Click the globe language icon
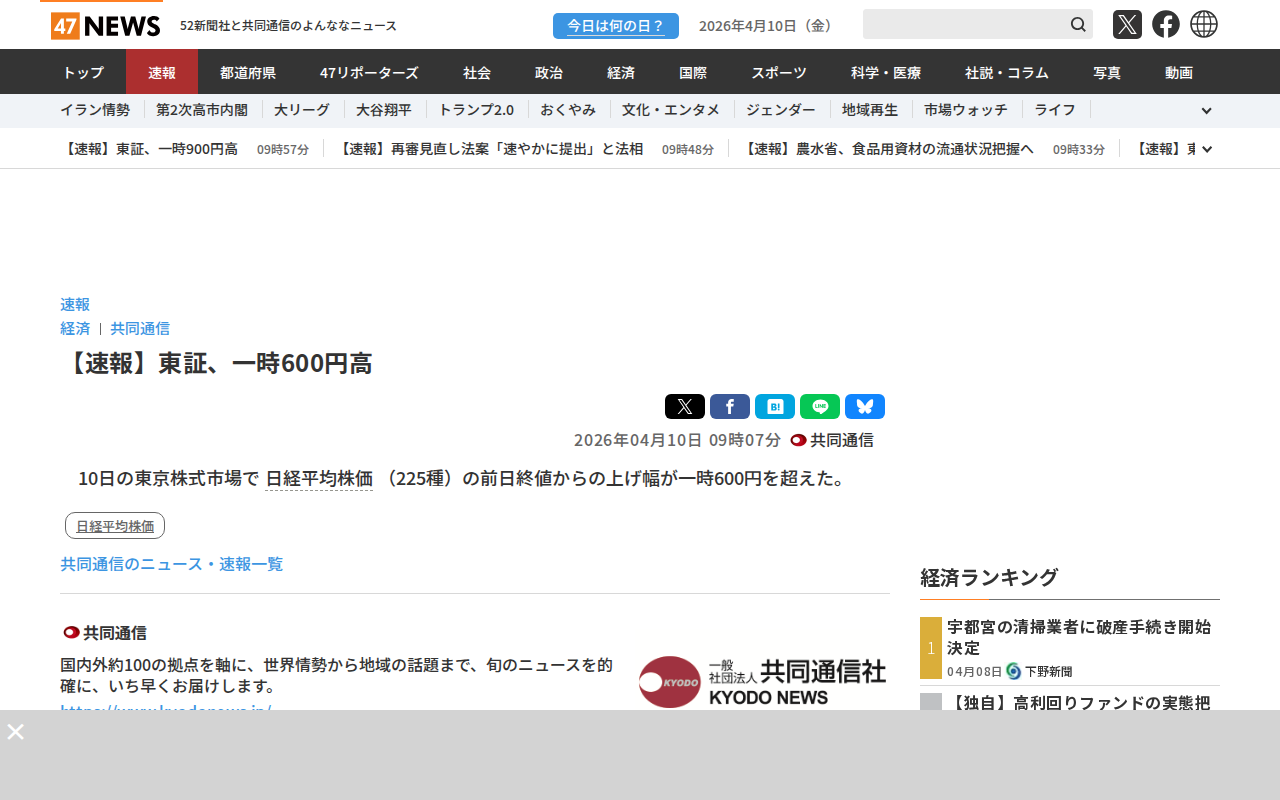This screenshot has height=800, width=1280. [1204, 25]
